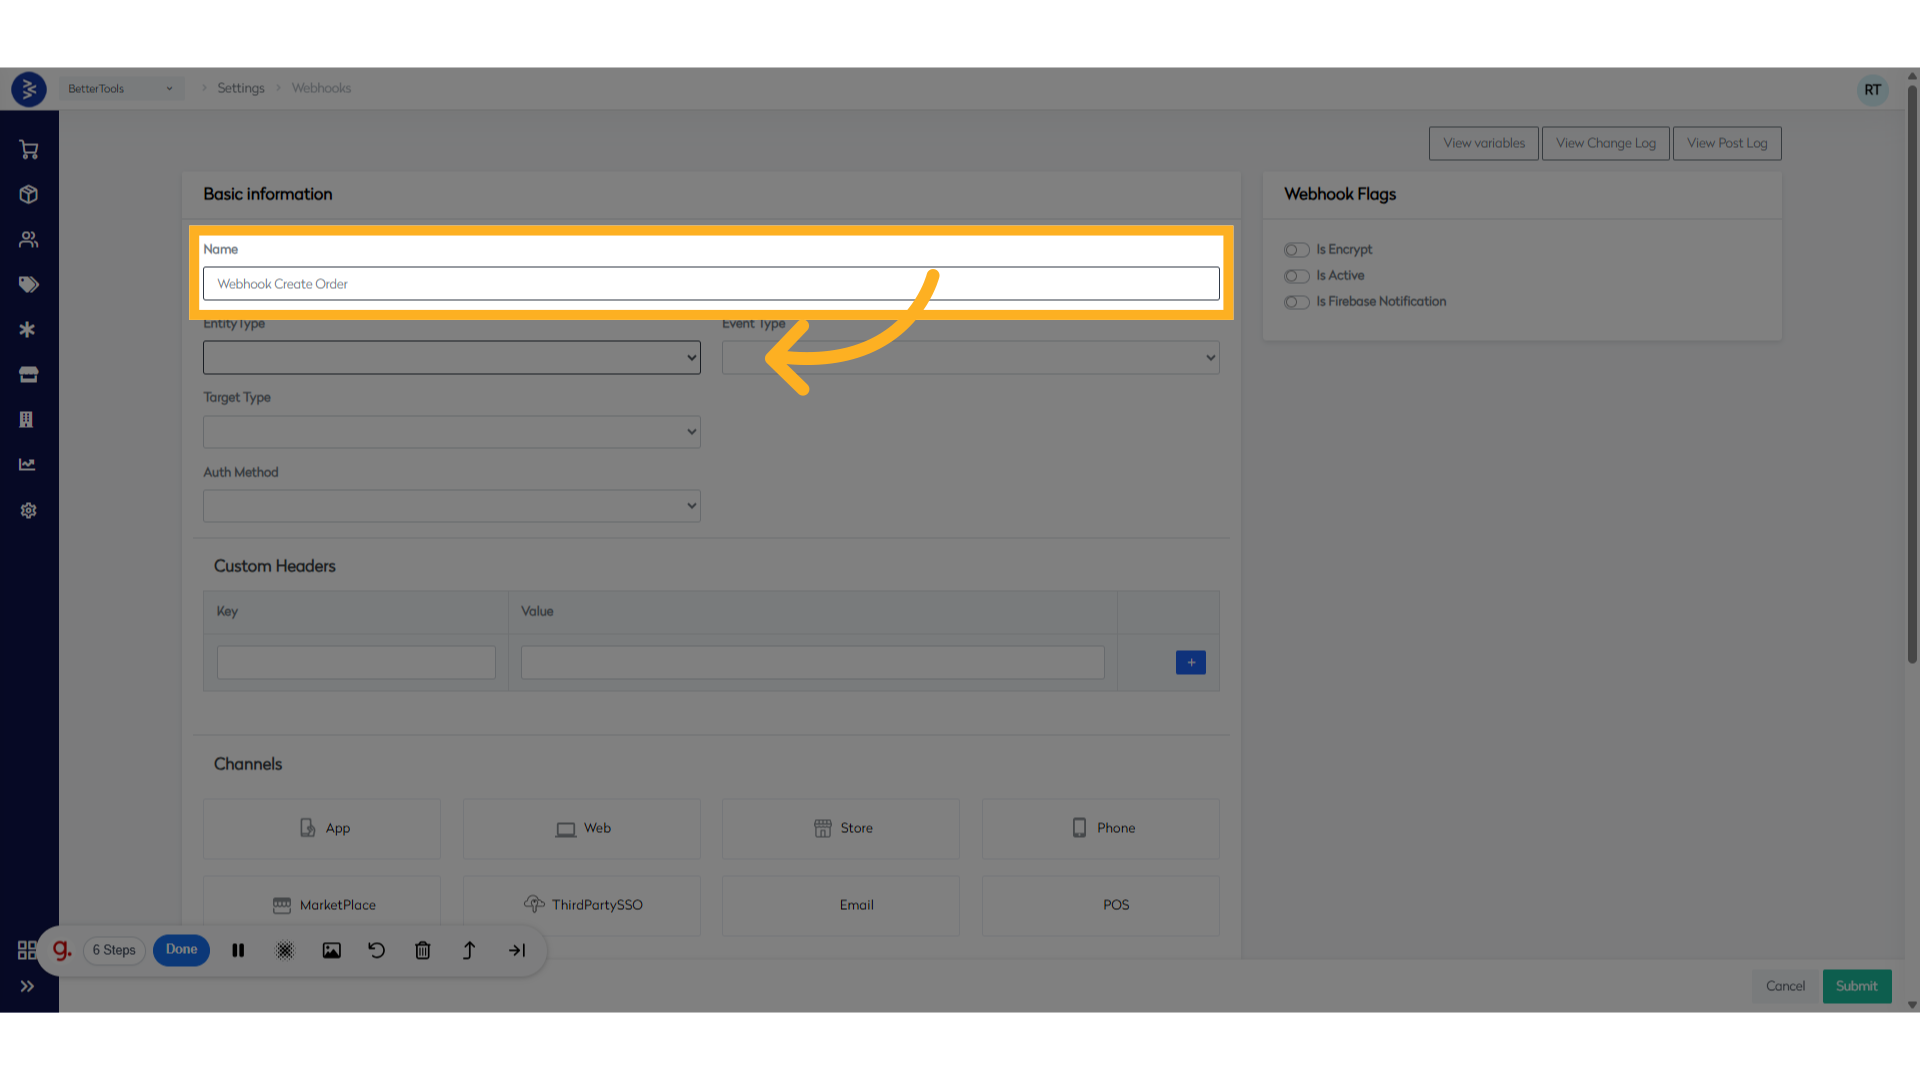The height and width of the screenshot is (1080, 1920).
Task: Click the undo icon in the capture toolbar
Action: pyautogui.click(x=376, y=950)
